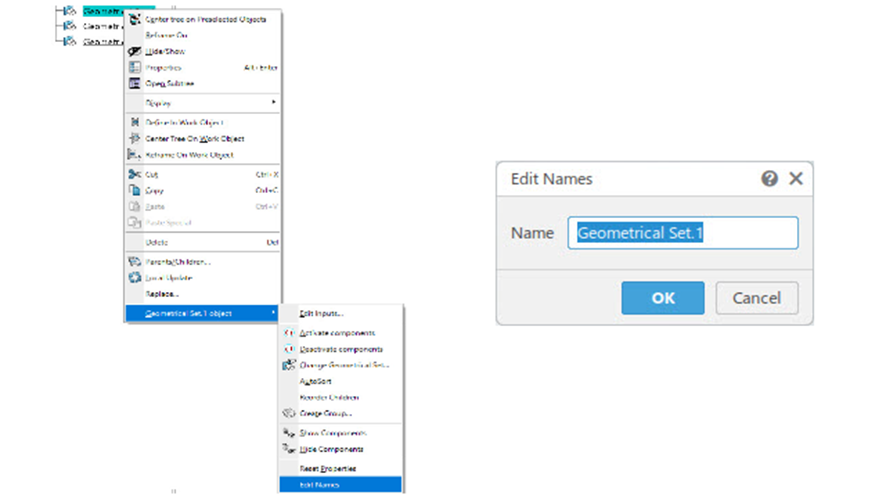Select the highlighted Geometrical Set tree node
886x499 pixels.
[x=104, y=10]
